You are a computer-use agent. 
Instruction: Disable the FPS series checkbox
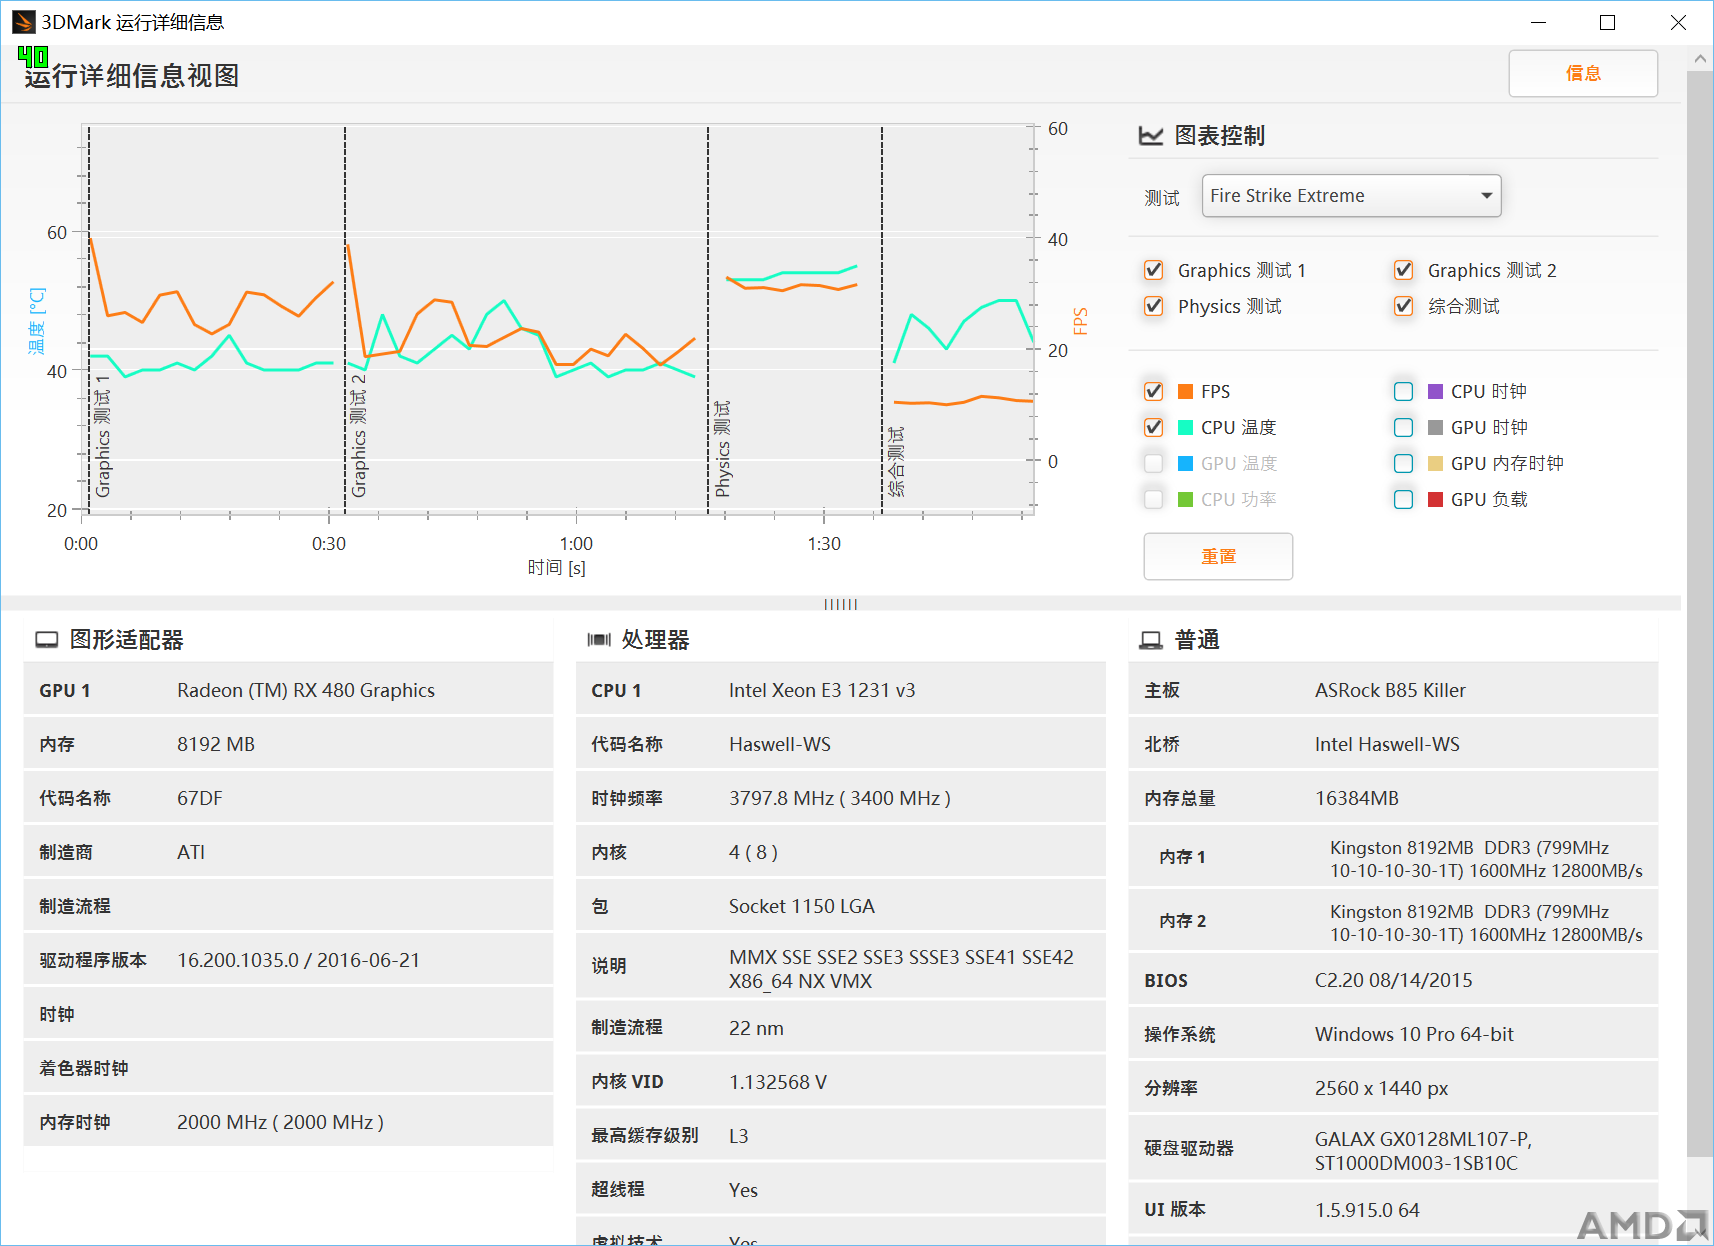1154,392
